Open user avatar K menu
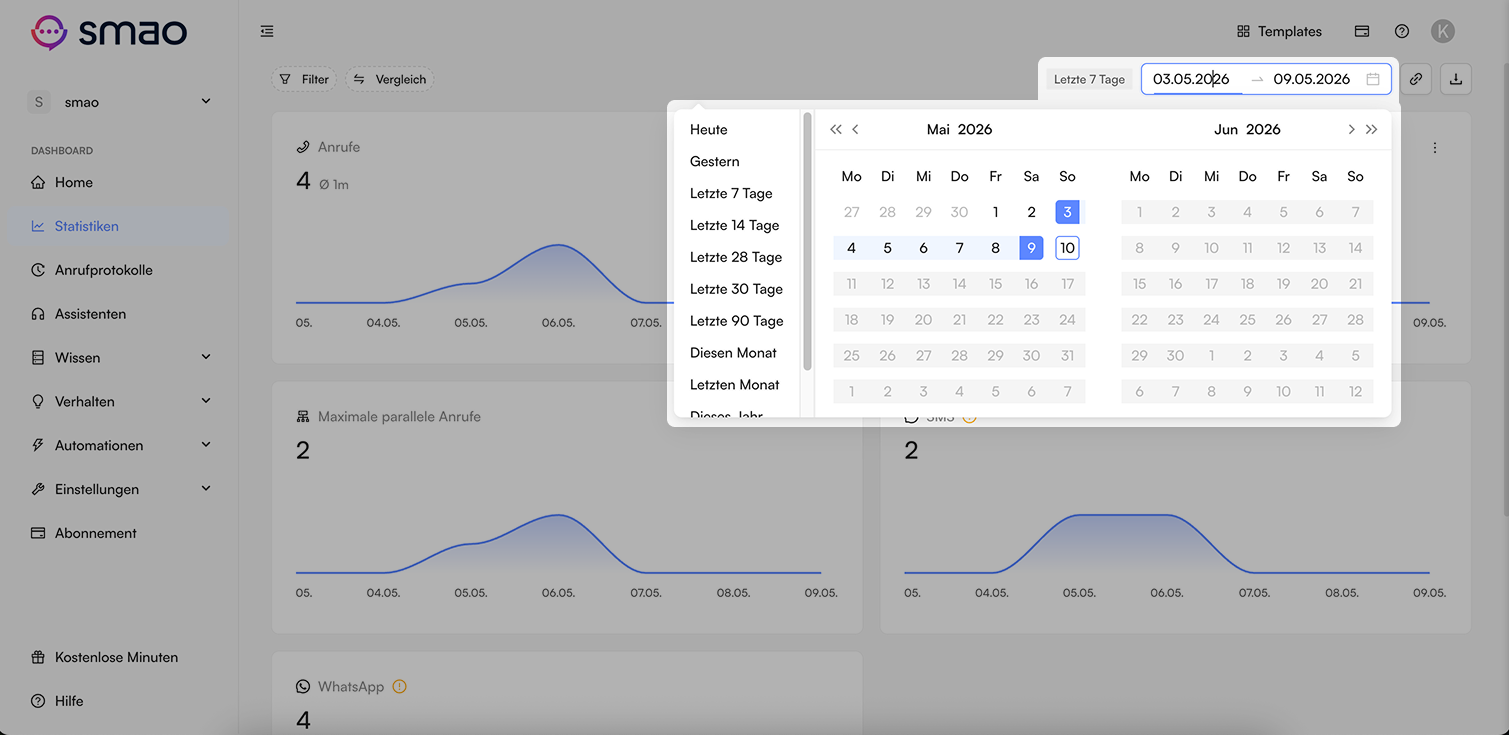The width and height of the screenshot is (1509, 735). click(1442, 31)
